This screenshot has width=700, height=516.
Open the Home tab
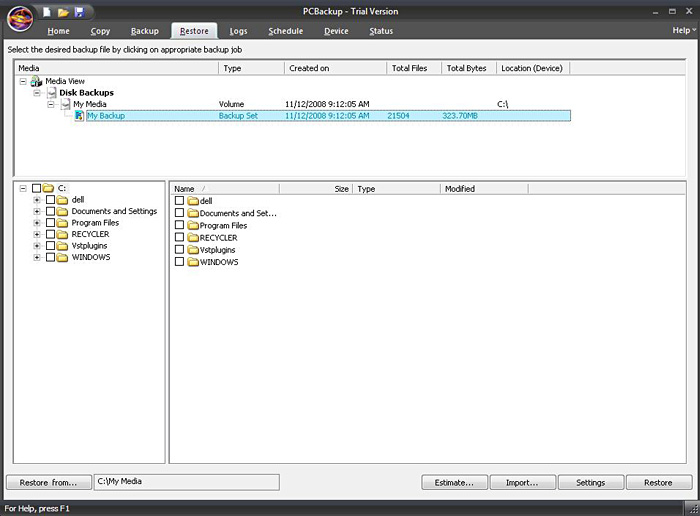[58, 31]
